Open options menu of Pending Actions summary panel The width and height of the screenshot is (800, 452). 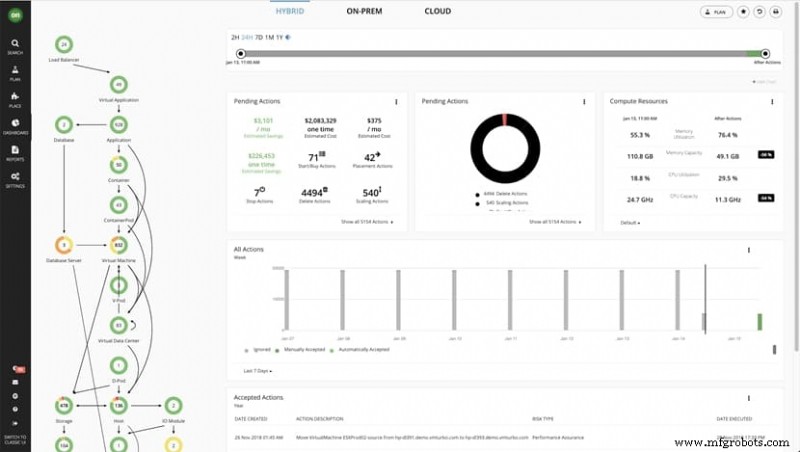click(396, 102)
